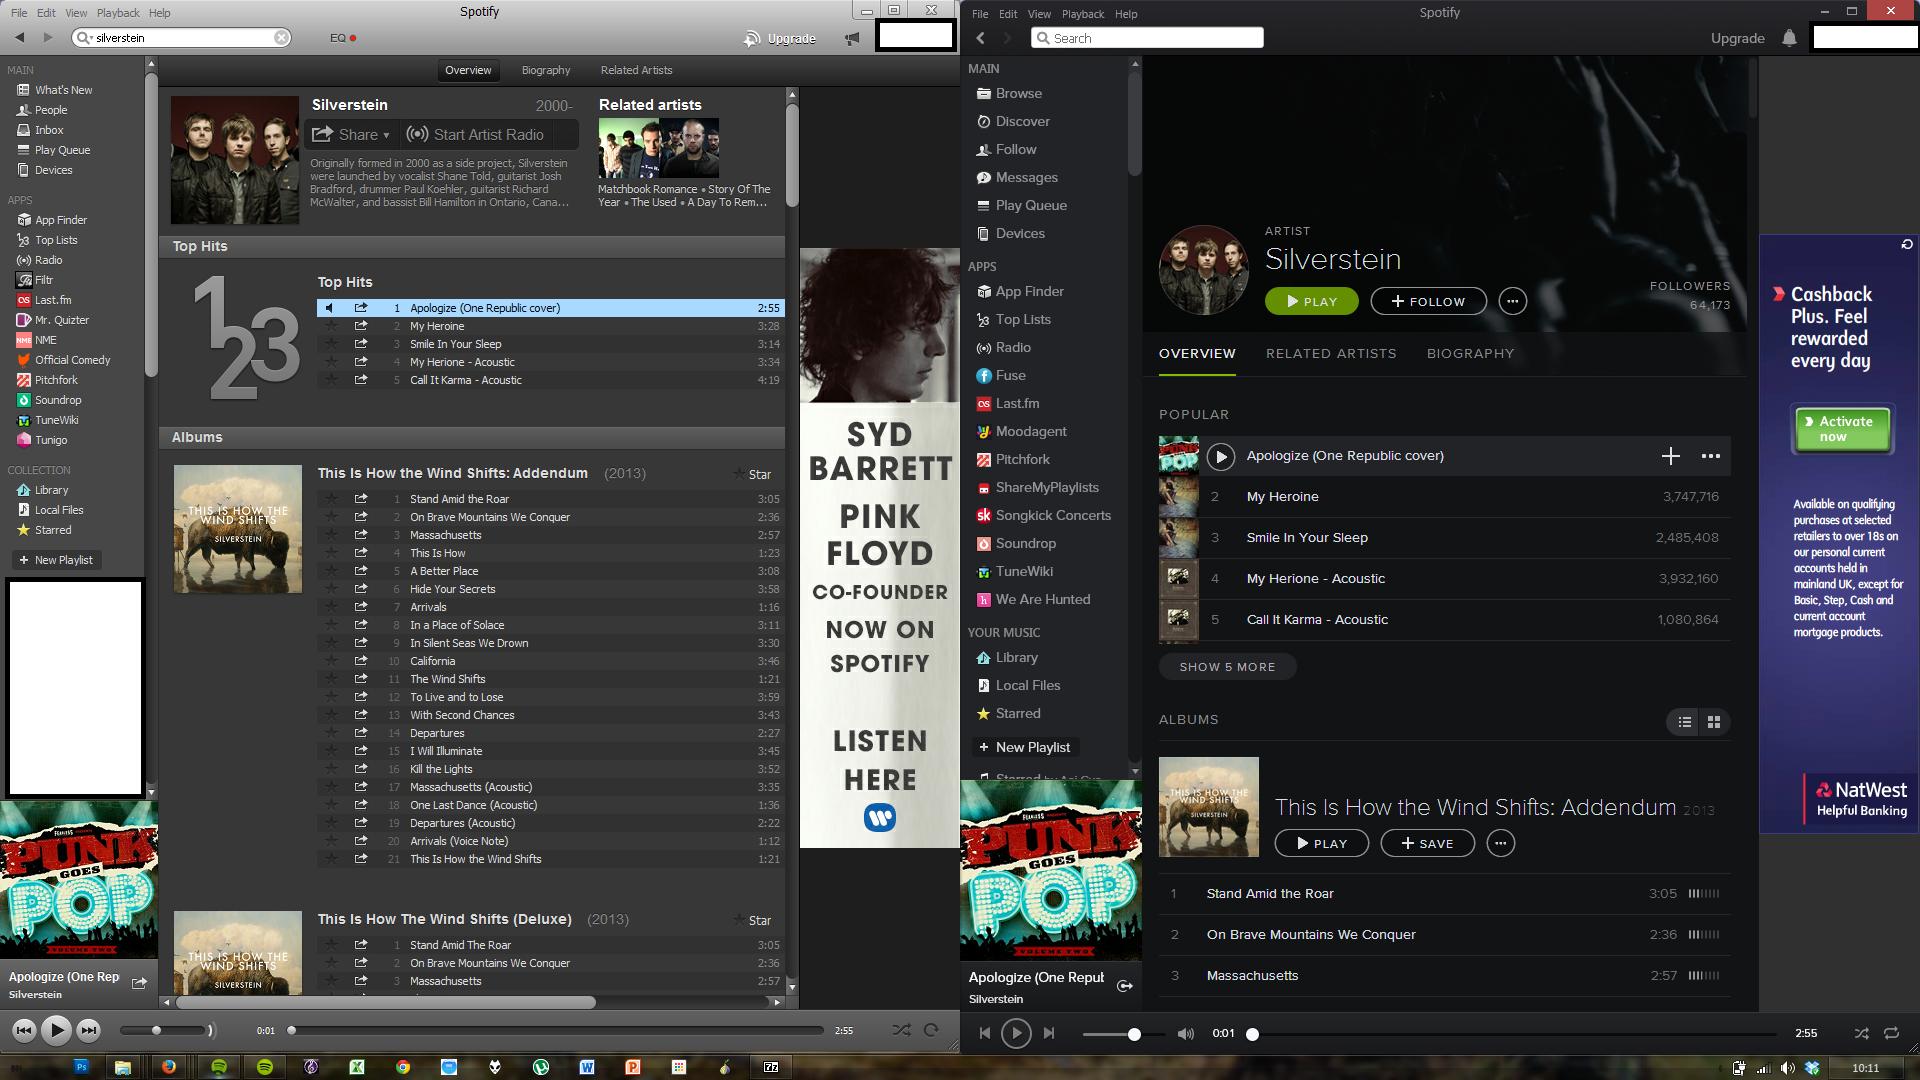The width and height of the screenshot is (1920, 1080).
Task: Follow Silverstein artist
Action: pos(1428,301)
